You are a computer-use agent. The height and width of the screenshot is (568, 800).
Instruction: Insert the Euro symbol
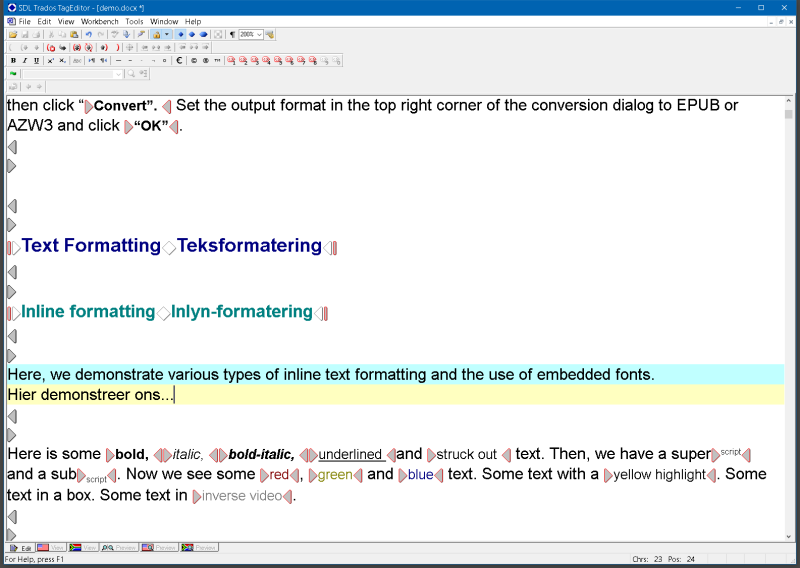179,61
